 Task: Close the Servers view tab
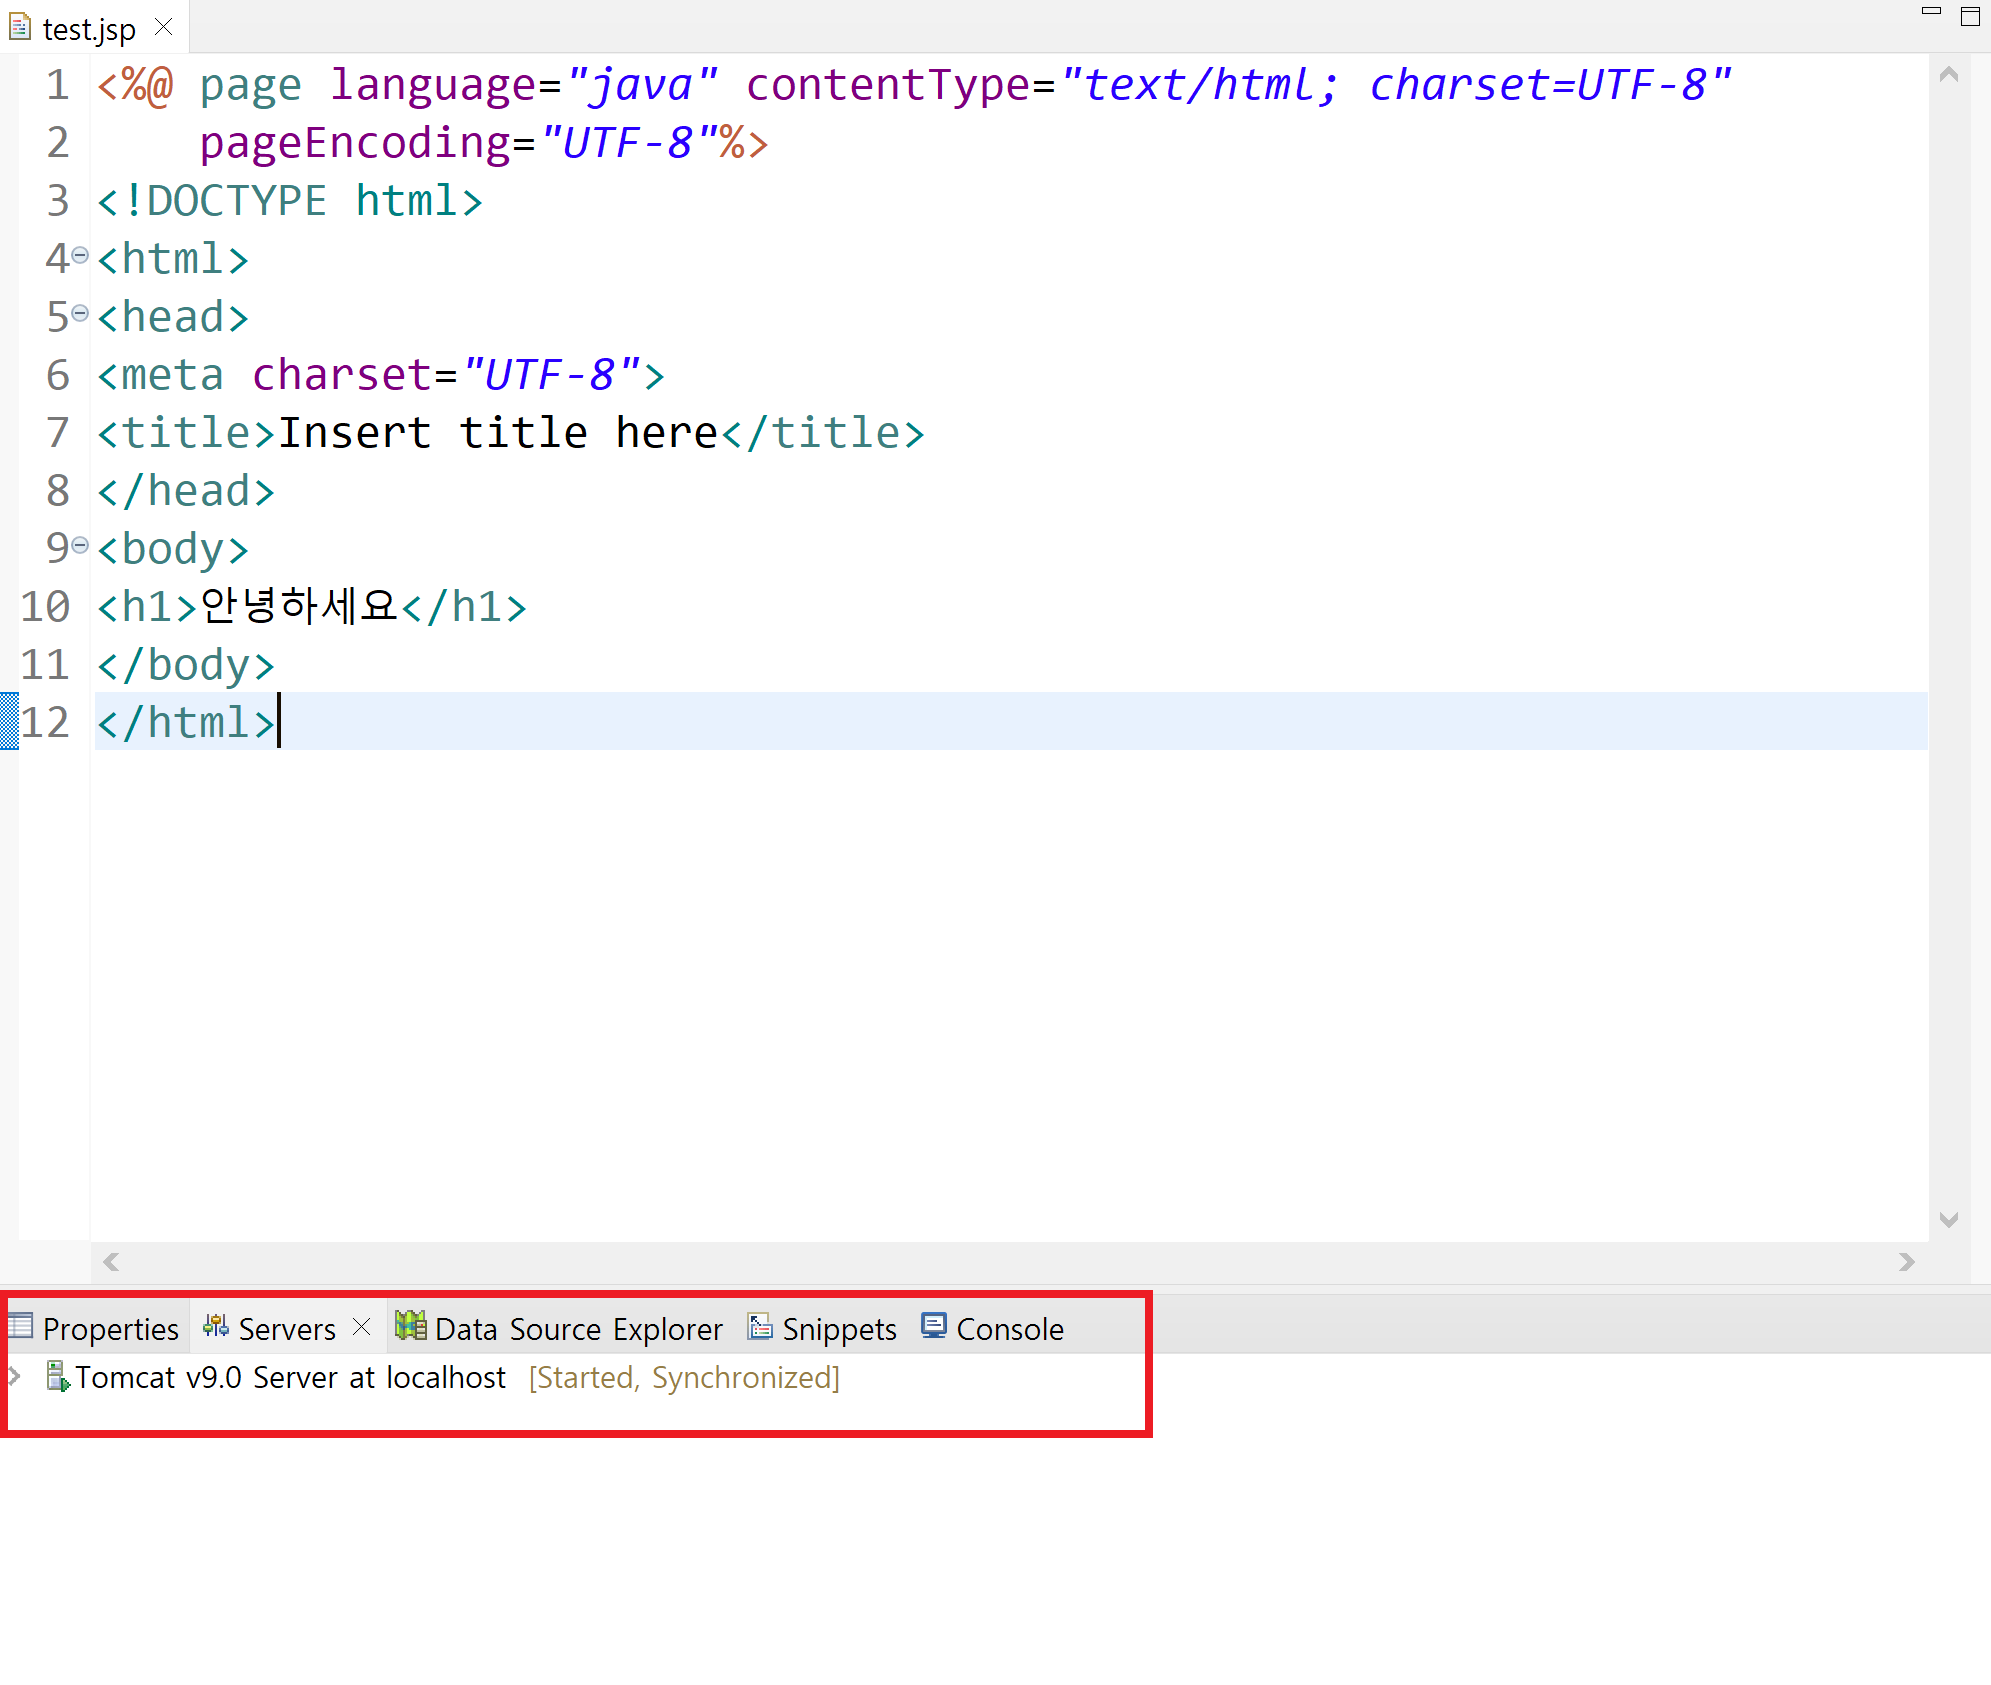[362, 1327]
